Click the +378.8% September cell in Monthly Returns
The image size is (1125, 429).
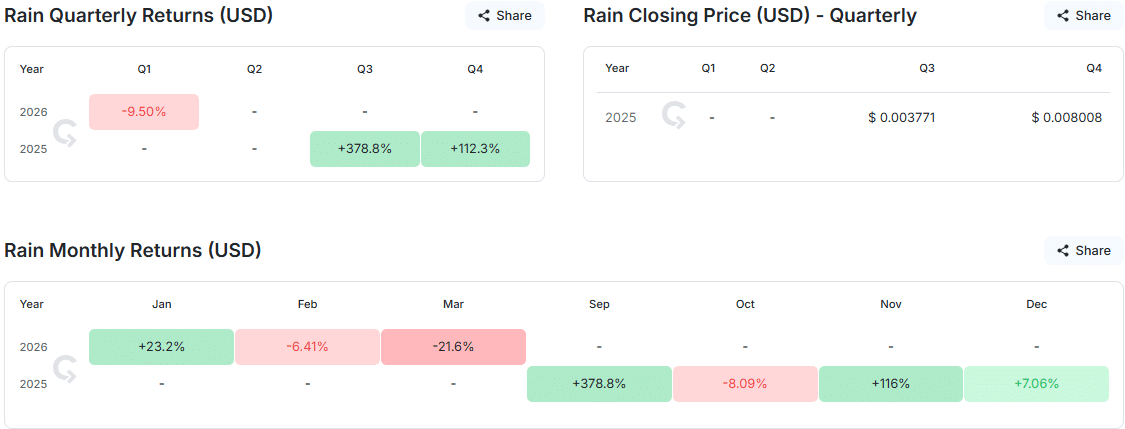pos(599,384)
